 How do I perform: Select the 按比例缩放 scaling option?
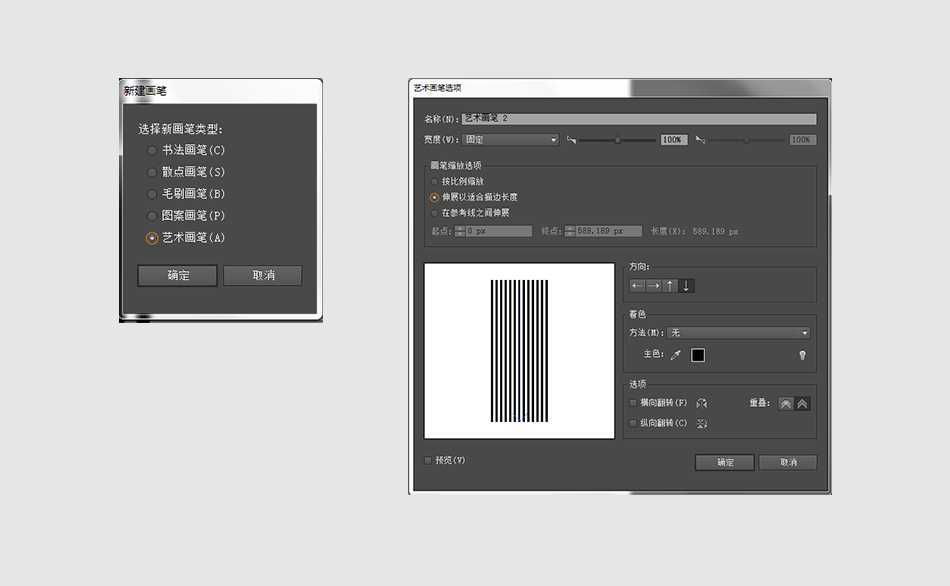pos(434,181)
